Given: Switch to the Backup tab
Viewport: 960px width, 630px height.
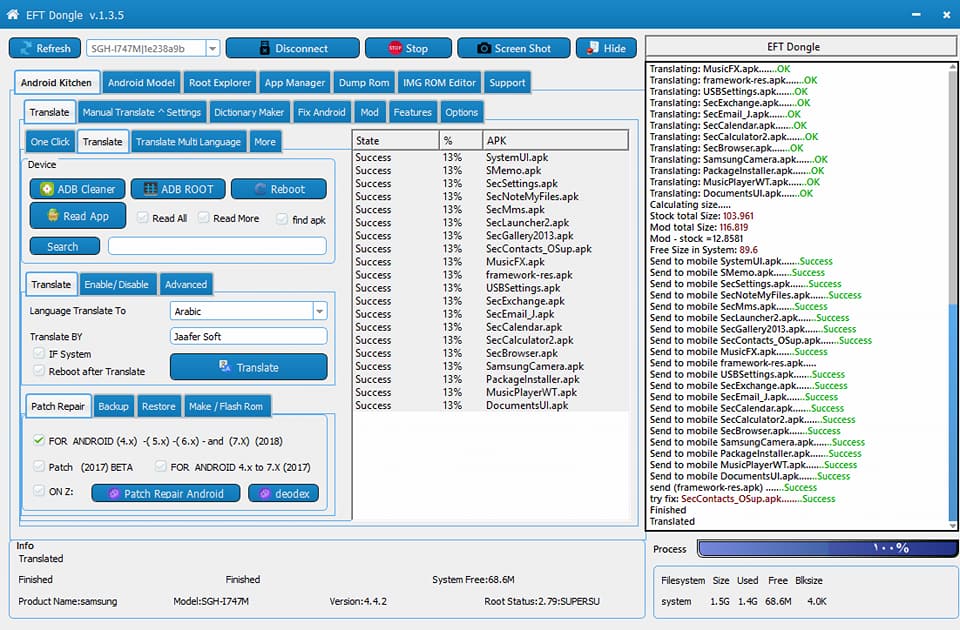Looking at the screenshot, I should (113, 407).
